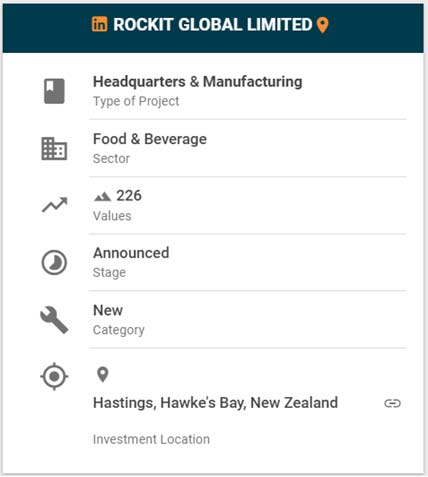Viewport: 428px width, 477px height.
Task: Click the orange map pin in header
Action: point(322,25)
